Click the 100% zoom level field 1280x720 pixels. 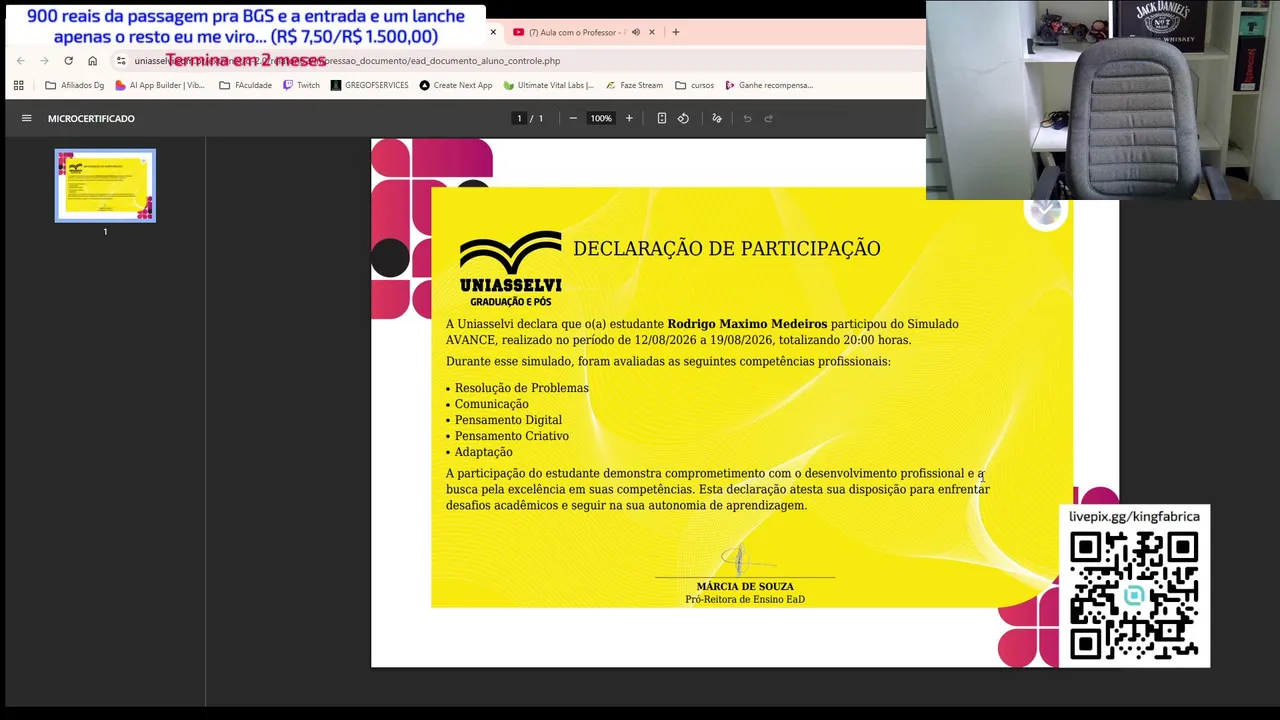point(600,118)
